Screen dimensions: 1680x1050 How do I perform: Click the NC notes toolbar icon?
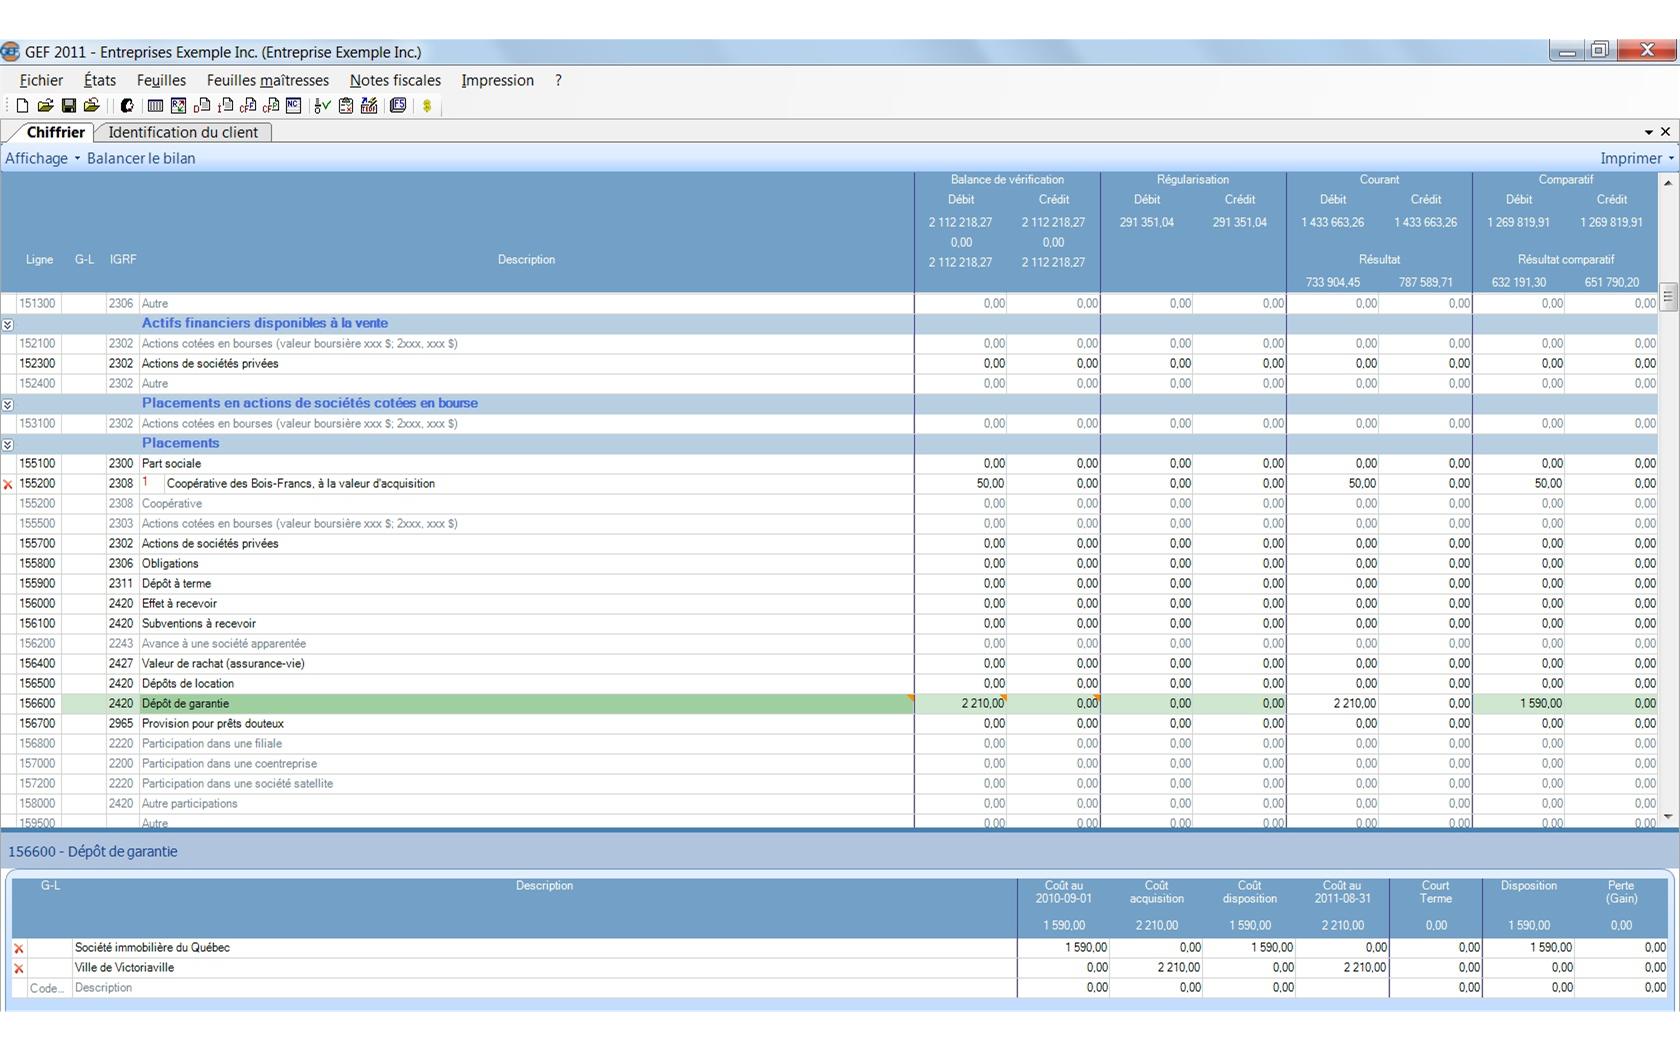pos(293,105)
